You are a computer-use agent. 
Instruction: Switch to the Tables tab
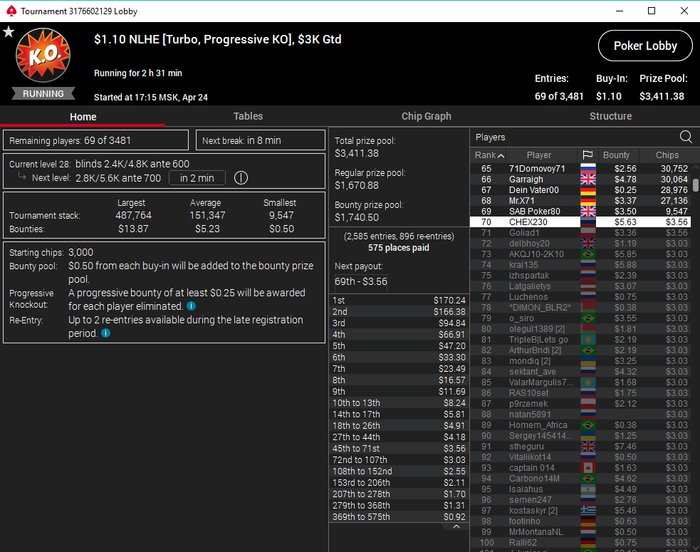pos(248,116)
